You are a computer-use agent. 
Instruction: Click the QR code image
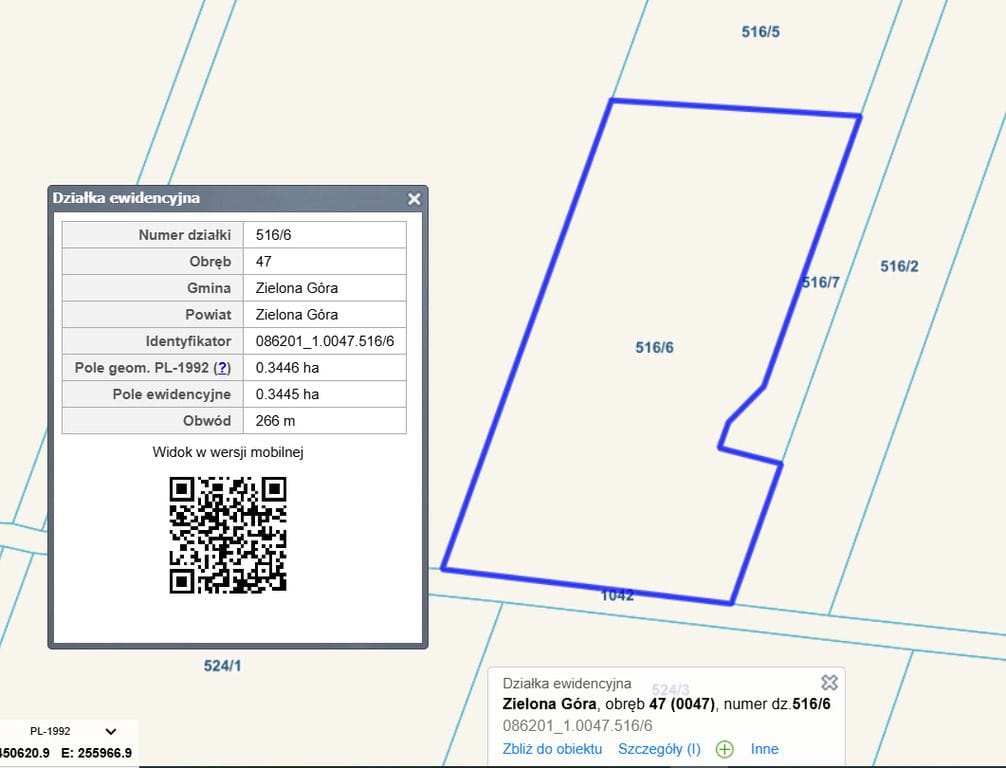coord(228,534)
